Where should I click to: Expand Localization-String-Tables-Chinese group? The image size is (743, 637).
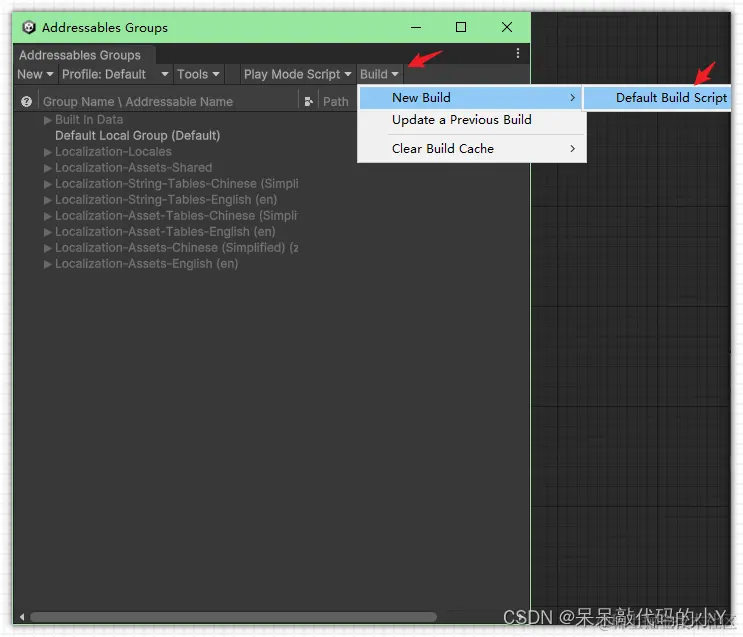(x=47, y=184)
